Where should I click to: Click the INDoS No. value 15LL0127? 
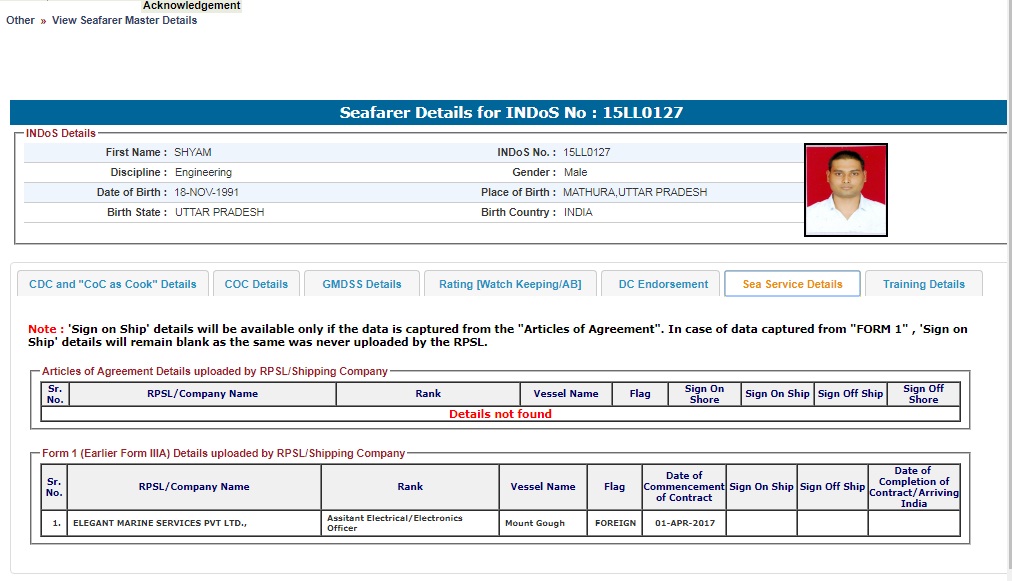point(586,152)
